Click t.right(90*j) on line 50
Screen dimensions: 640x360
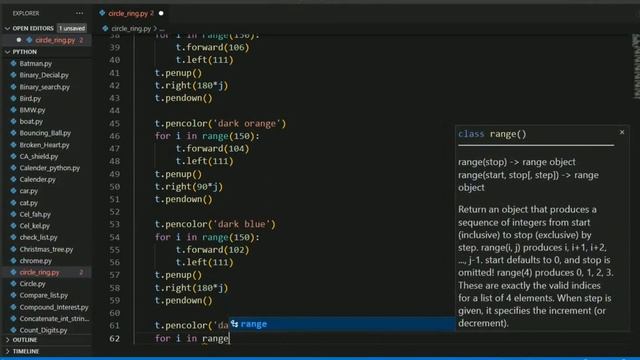coord(189,187)
